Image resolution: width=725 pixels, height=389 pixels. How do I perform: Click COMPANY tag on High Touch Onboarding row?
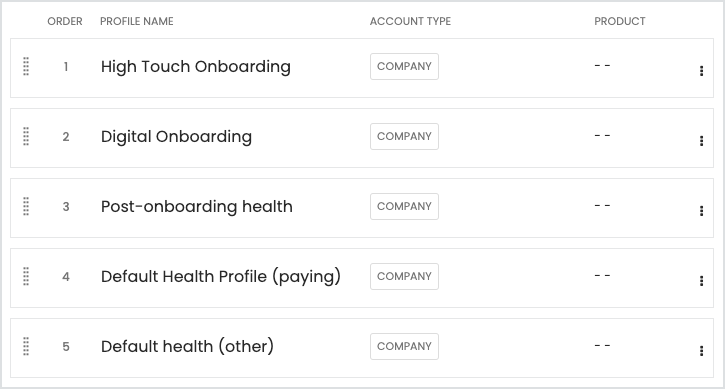point(404,67)
